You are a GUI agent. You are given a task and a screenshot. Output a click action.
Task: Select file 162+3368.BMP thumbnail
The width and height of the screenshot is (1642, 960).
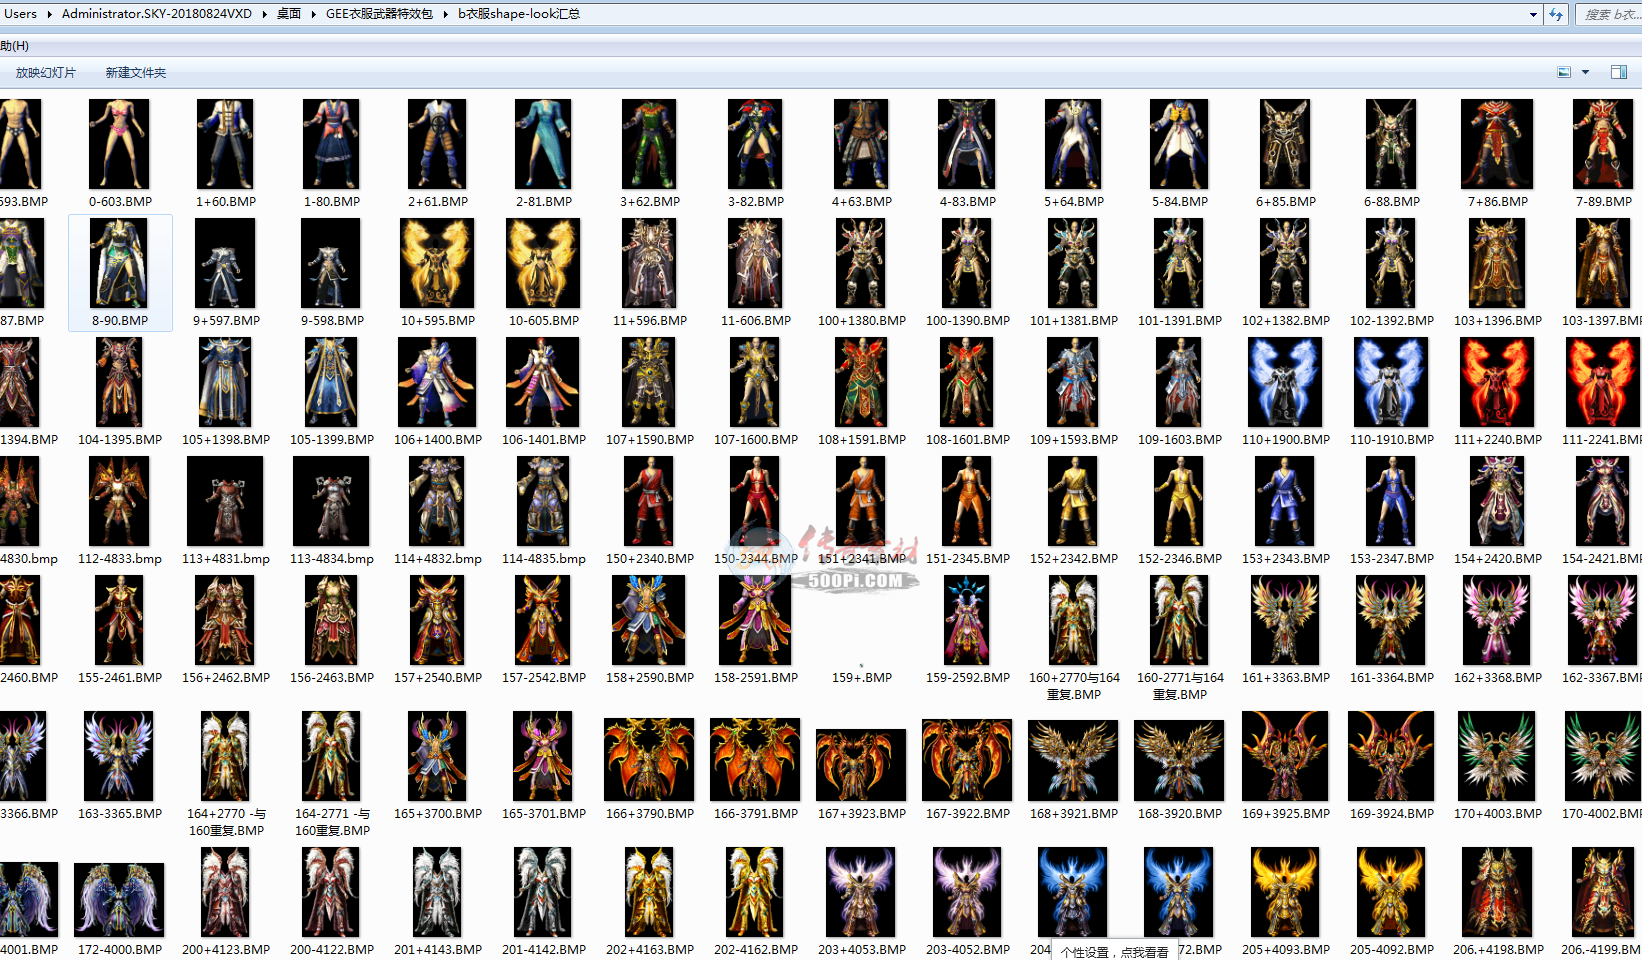pyautogui.click(x=1497, y=620)
